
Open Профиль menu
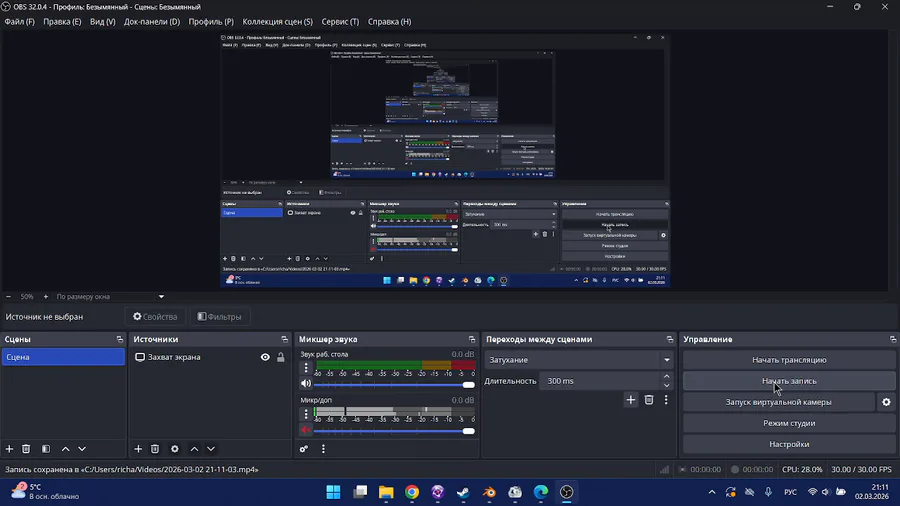click(x=211, y=22)
